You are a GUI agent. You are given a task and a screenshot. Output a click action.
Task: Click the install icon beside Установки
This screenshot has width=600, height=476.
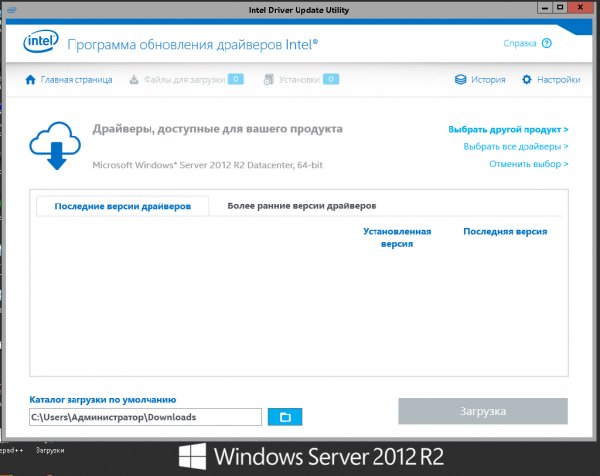coord(269,80)
